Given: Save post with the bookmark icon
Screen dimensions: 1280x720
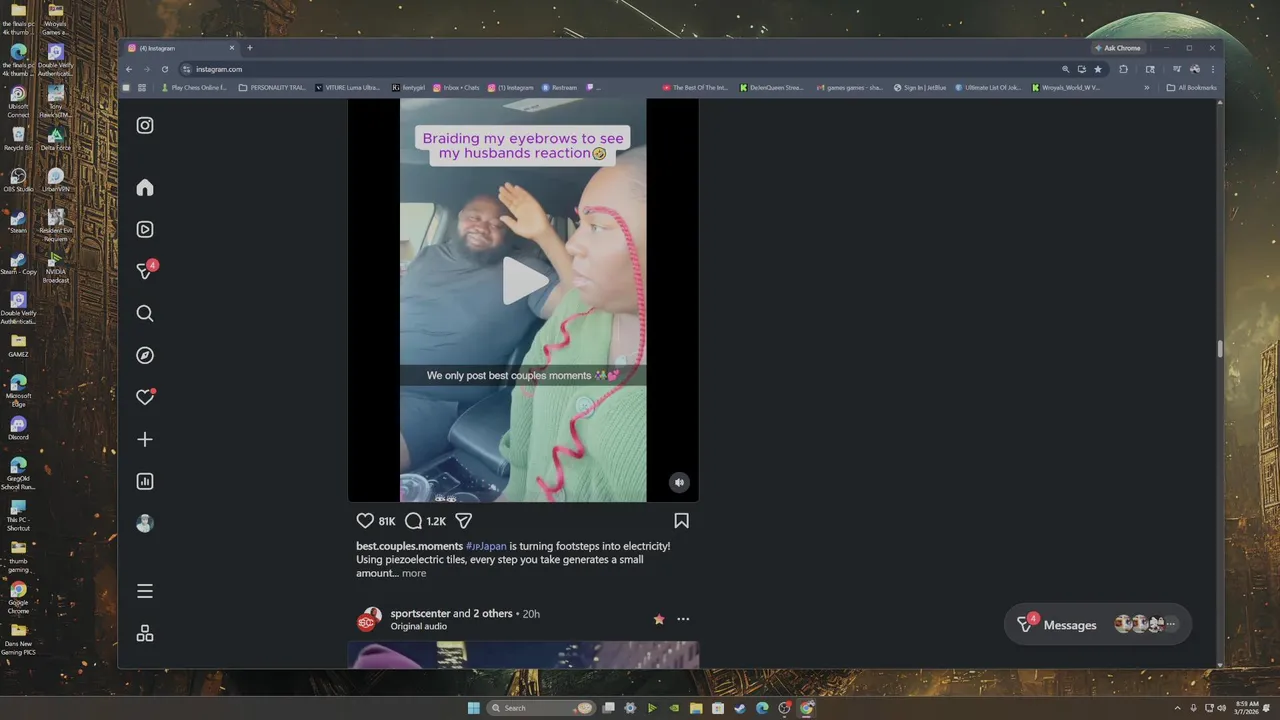Looking at the screenshot, I should tap(681, 521).
